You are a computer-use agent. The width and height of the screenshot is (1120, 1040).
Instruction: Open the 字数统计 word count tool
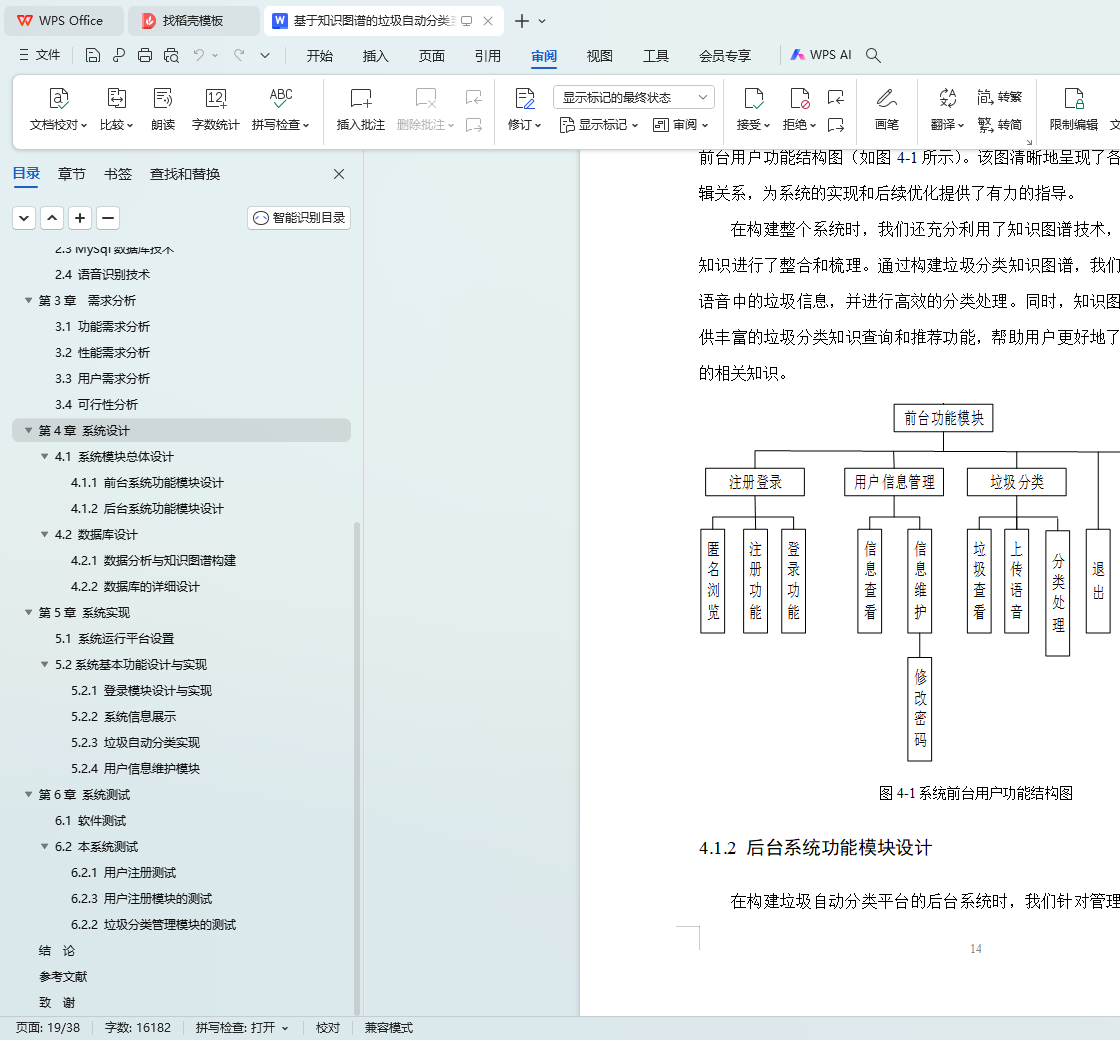click(216, 109)
